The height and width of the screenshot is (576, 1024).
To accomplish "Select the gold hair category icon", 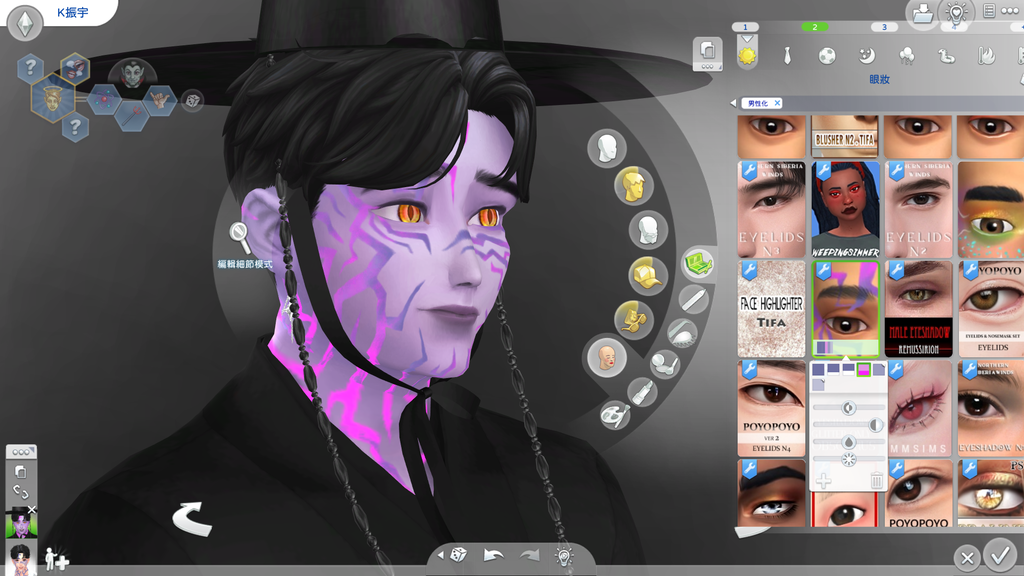I will 633,186.
